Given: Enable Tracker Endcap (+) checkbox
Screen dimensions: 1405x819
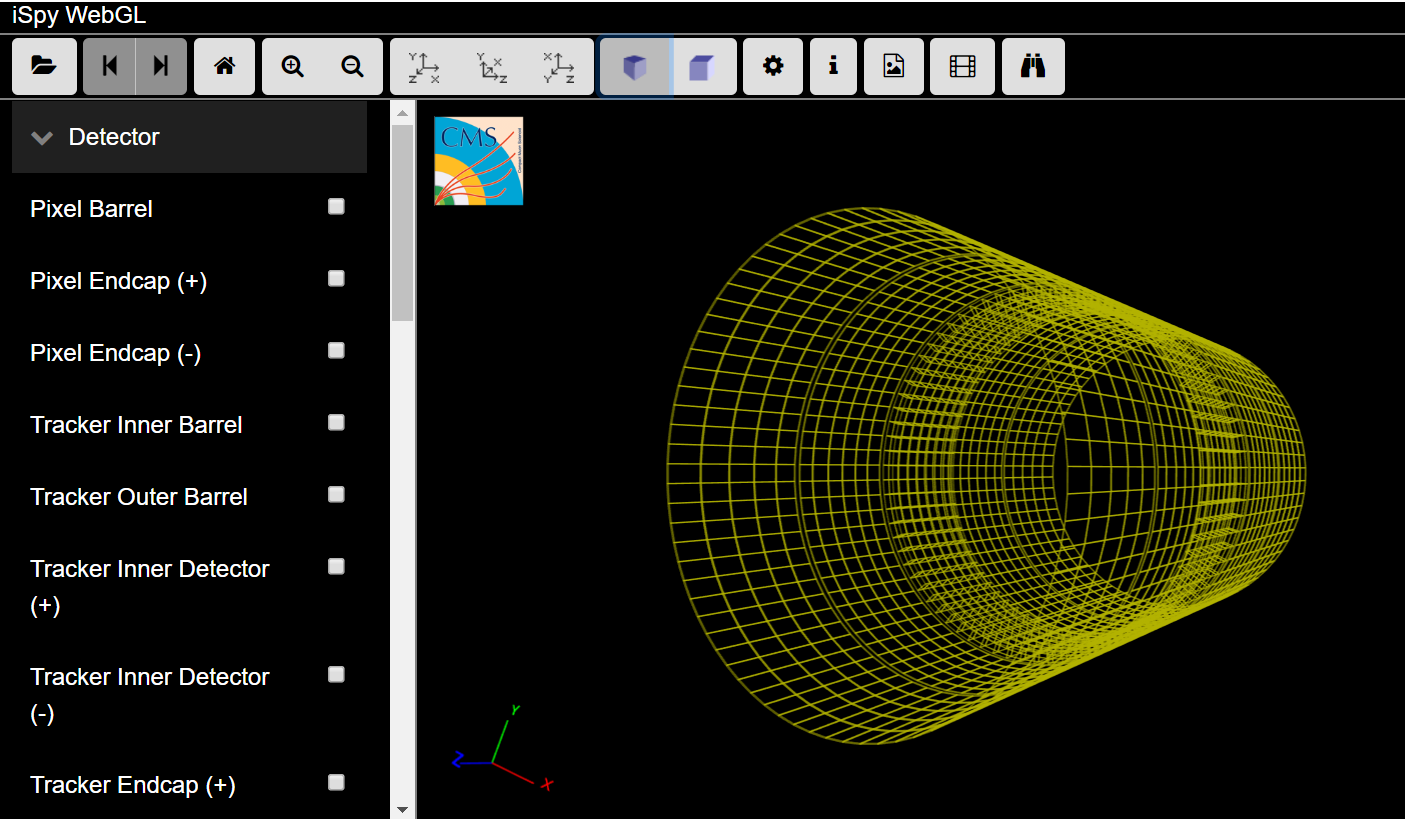Looking at the screenshot, I should coord(337,783).
